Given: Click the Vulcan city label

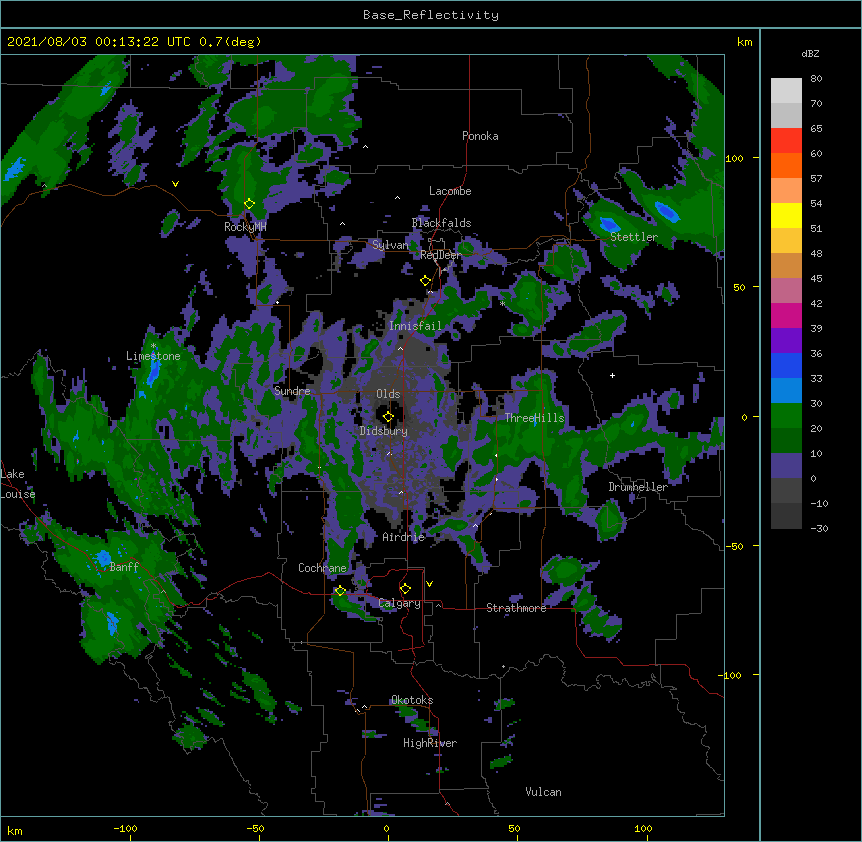Looking at the screenshot, I should tap(543, 792).
